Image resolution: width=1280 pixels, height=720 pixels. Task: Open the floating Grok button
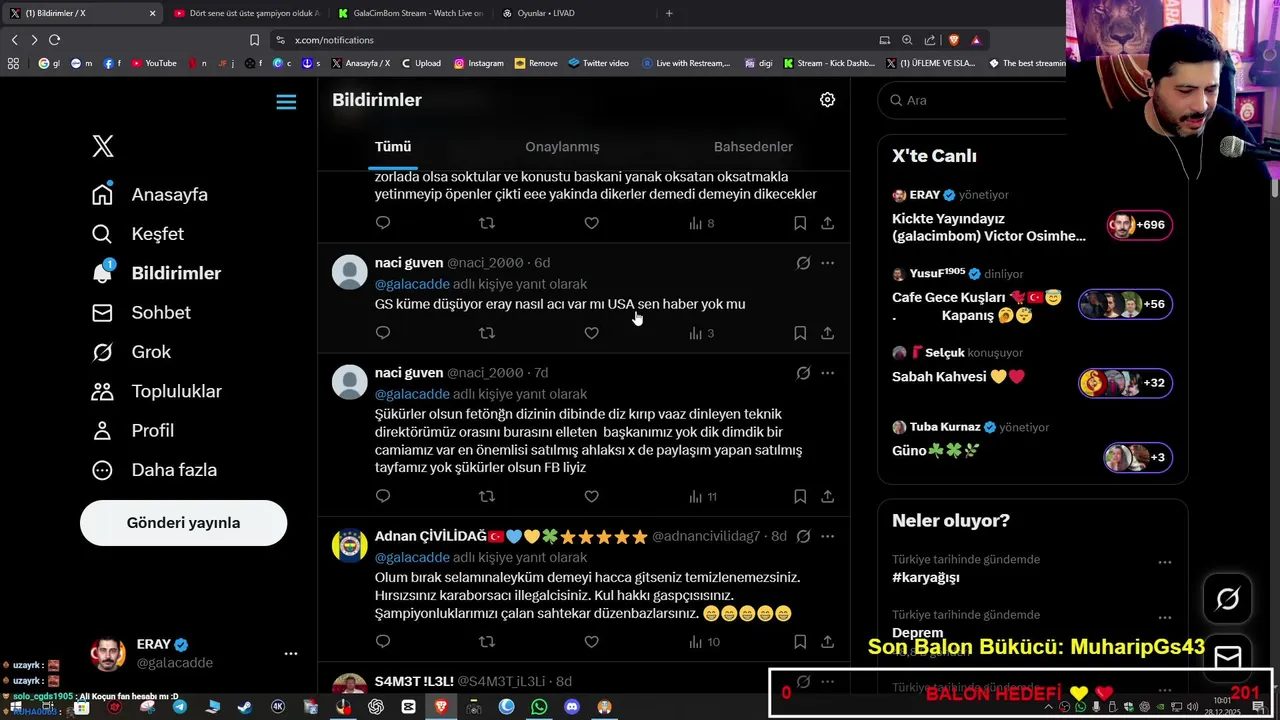pyautogui.click(x=1227, y=599)
